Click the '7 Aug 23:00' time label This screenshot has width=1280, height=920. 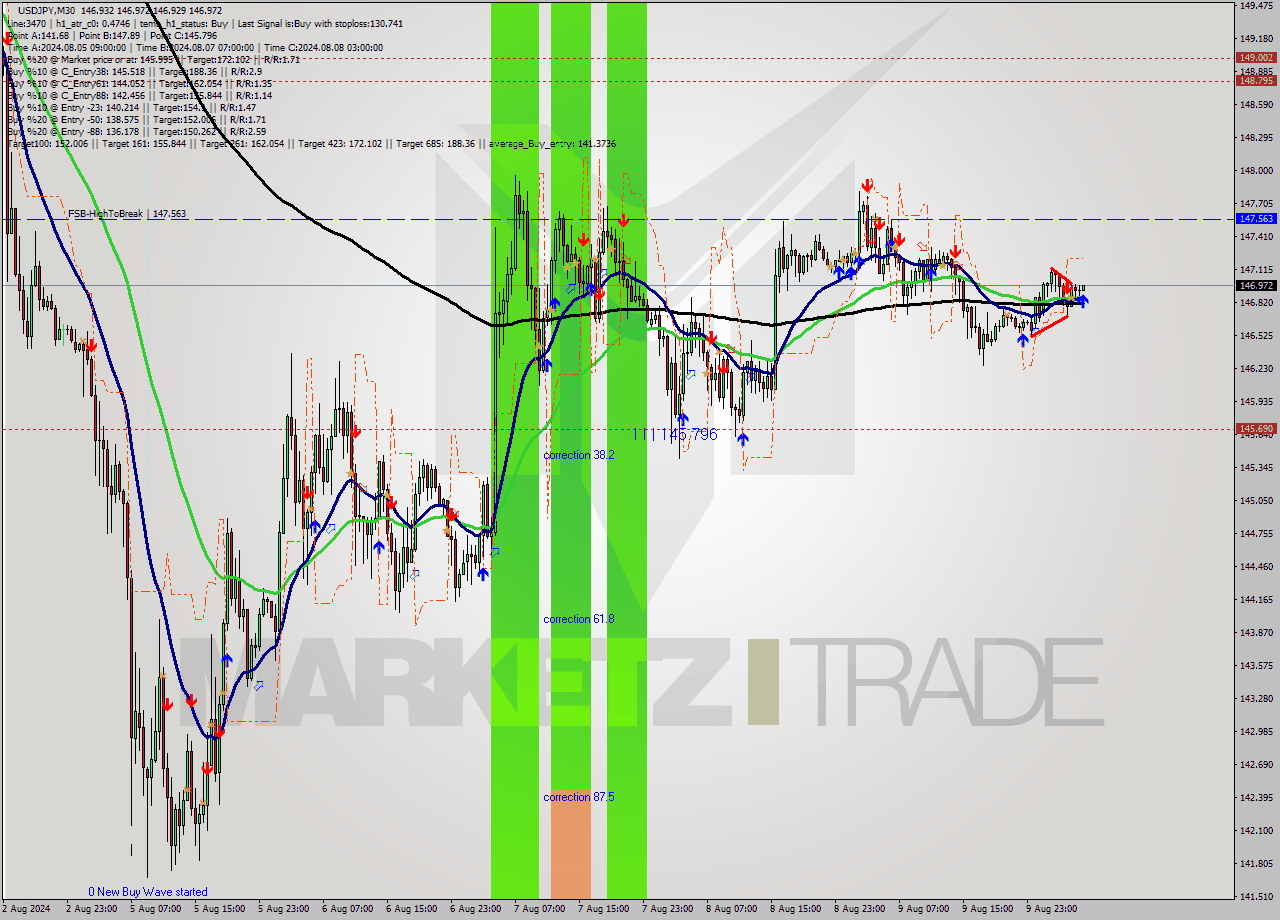(670, 909)
